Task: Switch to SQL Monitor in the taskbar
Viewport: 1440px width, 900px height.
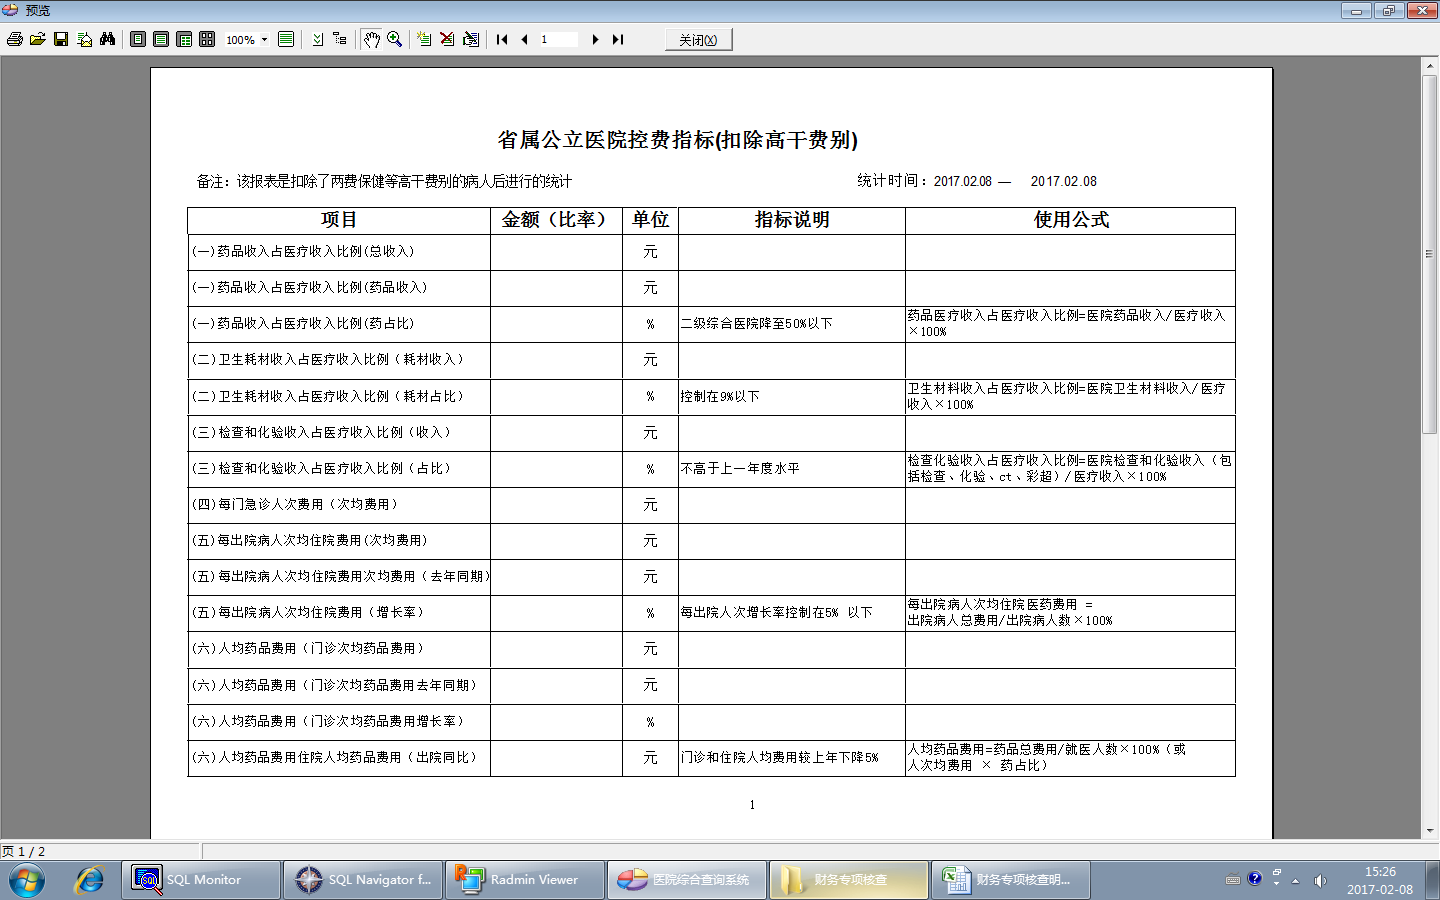Action: [201, 880]
